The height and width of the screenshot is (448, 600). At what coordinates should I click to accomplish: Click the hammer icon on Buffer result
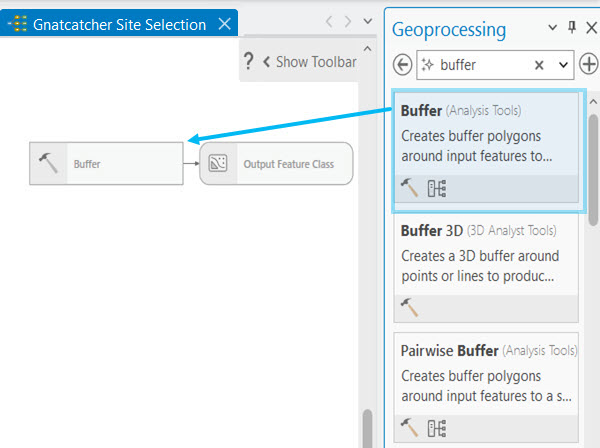pos(409,188)
